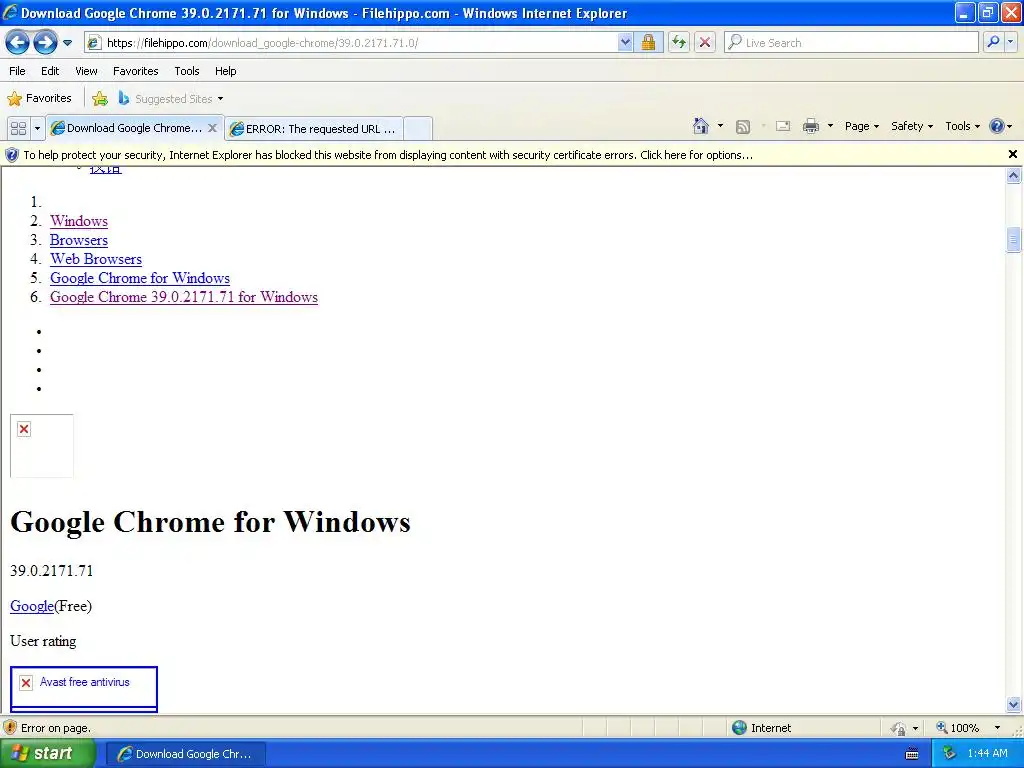Click Add to Favorites Bar icon
Screen dimensions: 1024x768
coord(100,99)
